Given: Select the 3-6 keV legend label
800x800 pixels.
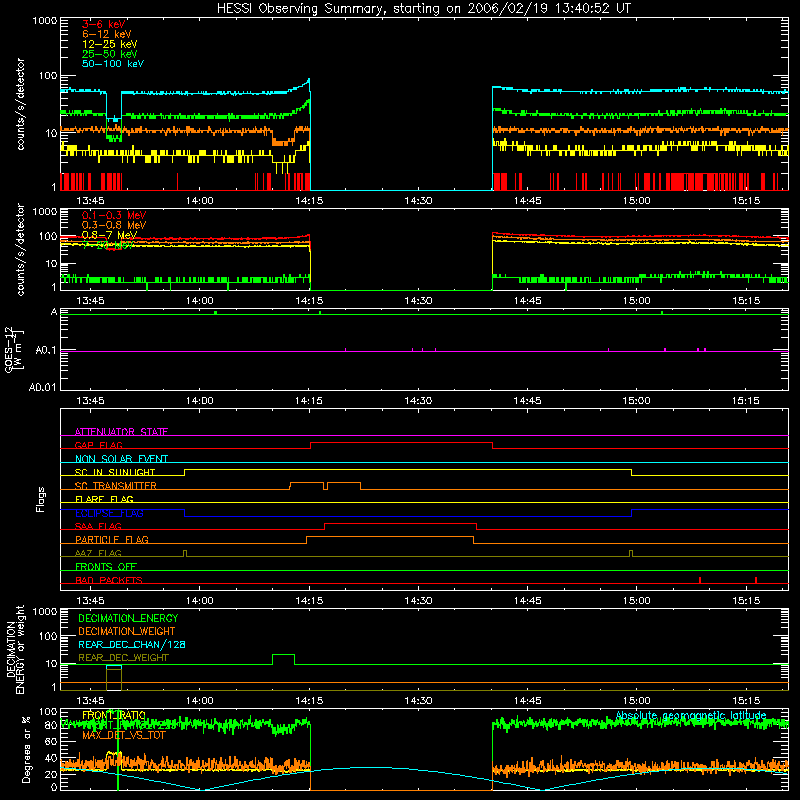Looking at the screenshot, I should (104, 24).
